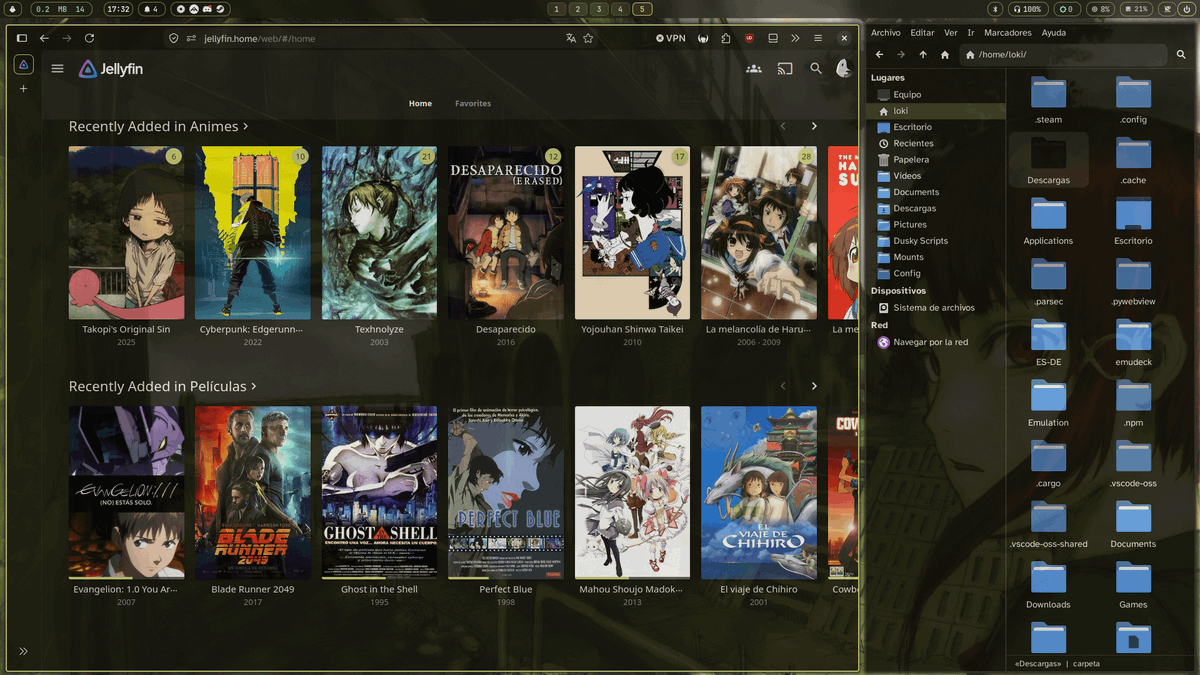Open the Texhnolyze poster

pos(379,233)
